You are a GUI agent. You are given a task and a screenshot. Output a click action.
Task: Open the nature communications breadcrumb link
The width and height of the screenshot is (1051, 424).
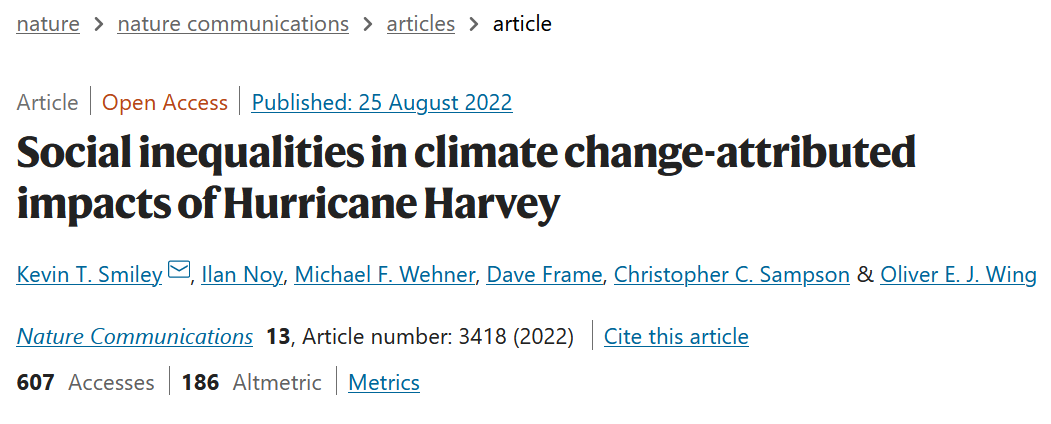[233, 24]
